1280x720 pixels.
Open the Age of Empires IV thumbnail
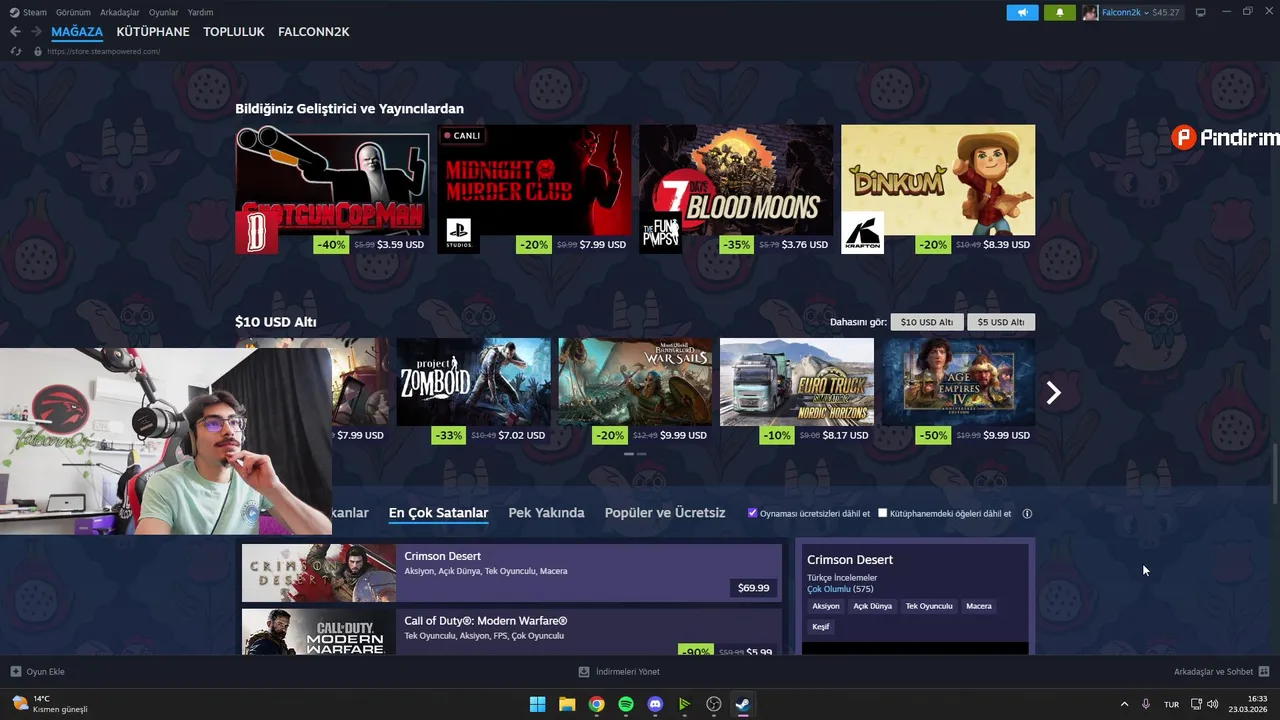pos(958,382)
